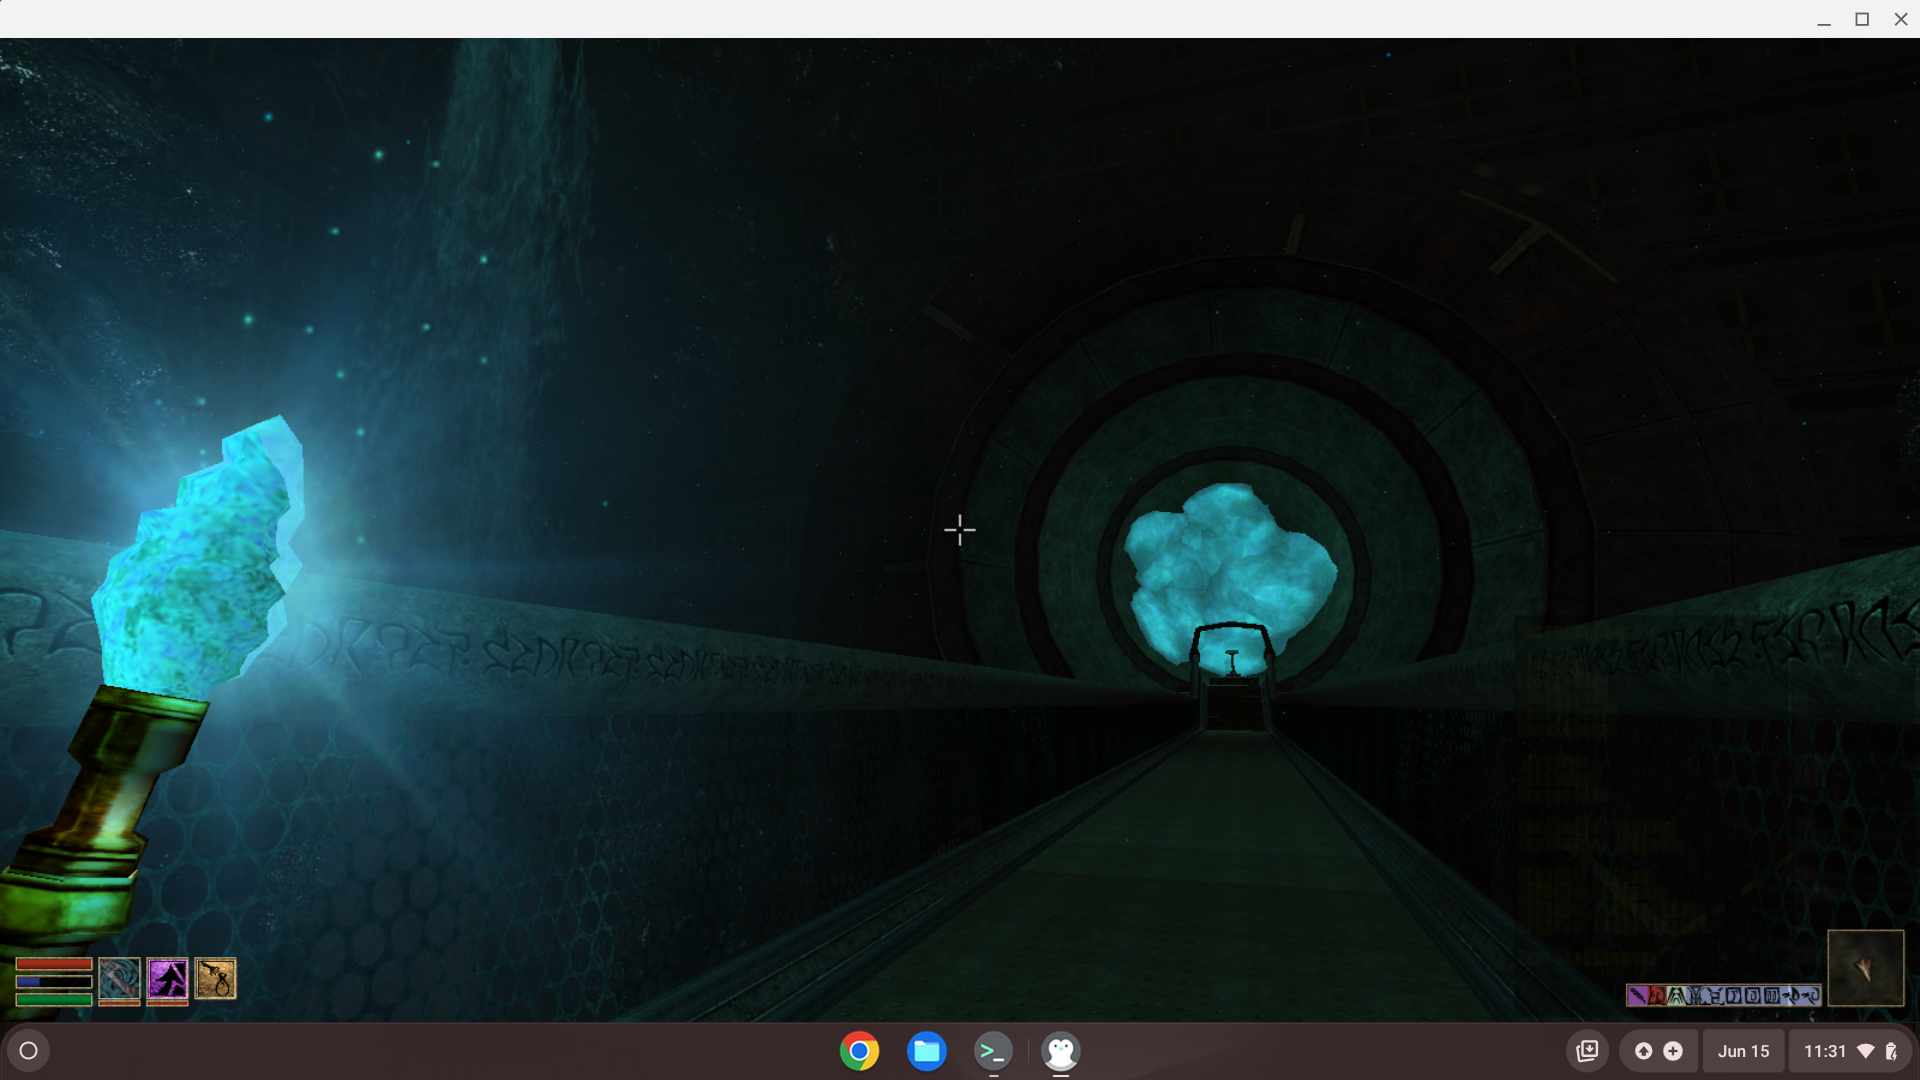Click the plus circle tray icon

pyautogui.click(x=1673, y=1051)
